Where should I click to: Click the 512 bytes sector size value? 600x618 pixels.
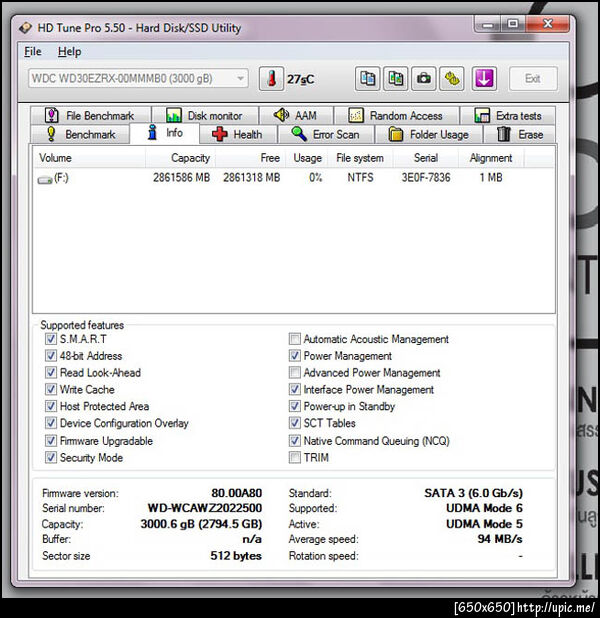(236, 556)
